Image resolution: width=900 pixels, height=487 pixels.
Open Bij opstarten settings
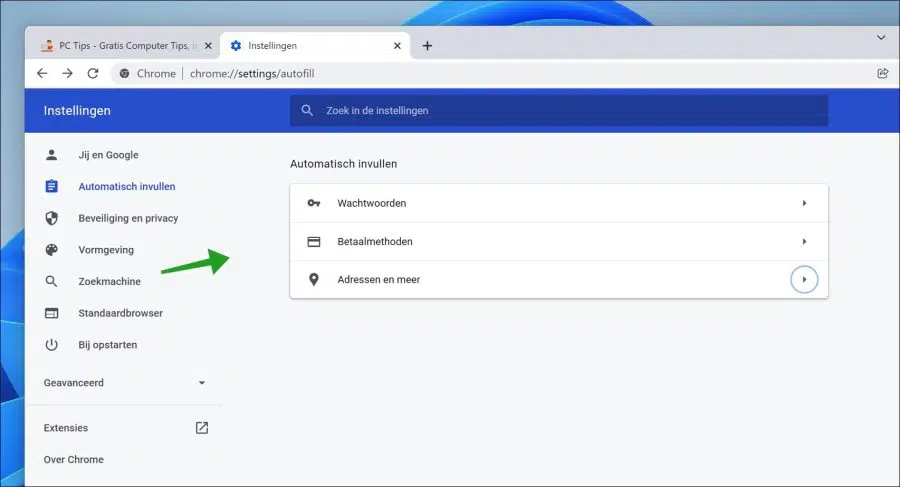[x=108, y=345]
